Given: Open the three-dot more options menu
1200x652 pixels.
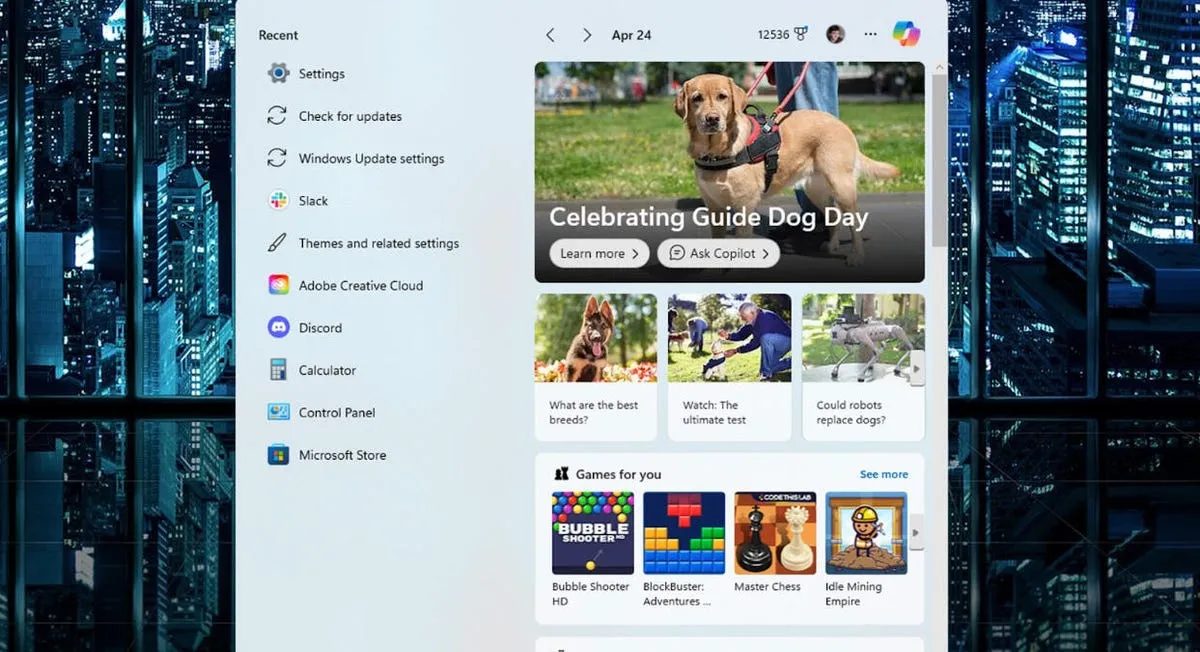Looking at the screenshot, I should [870, 35].
